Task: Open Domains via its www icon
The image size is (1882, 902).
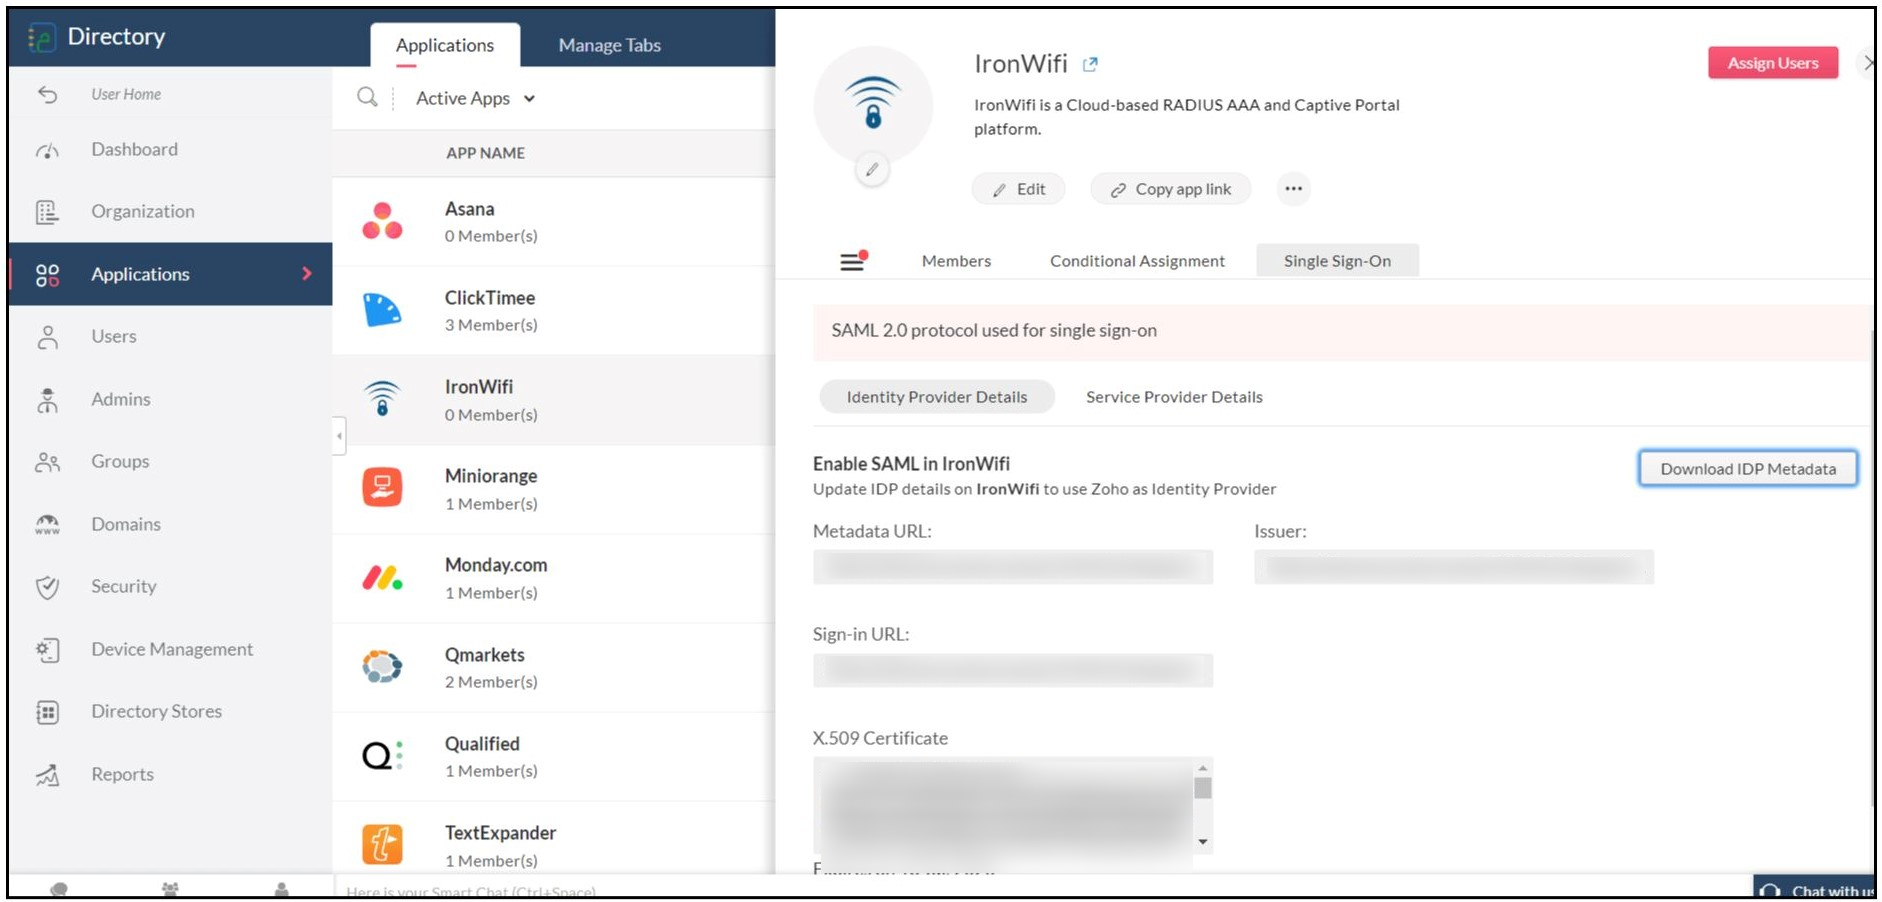Action: (47, 525)
